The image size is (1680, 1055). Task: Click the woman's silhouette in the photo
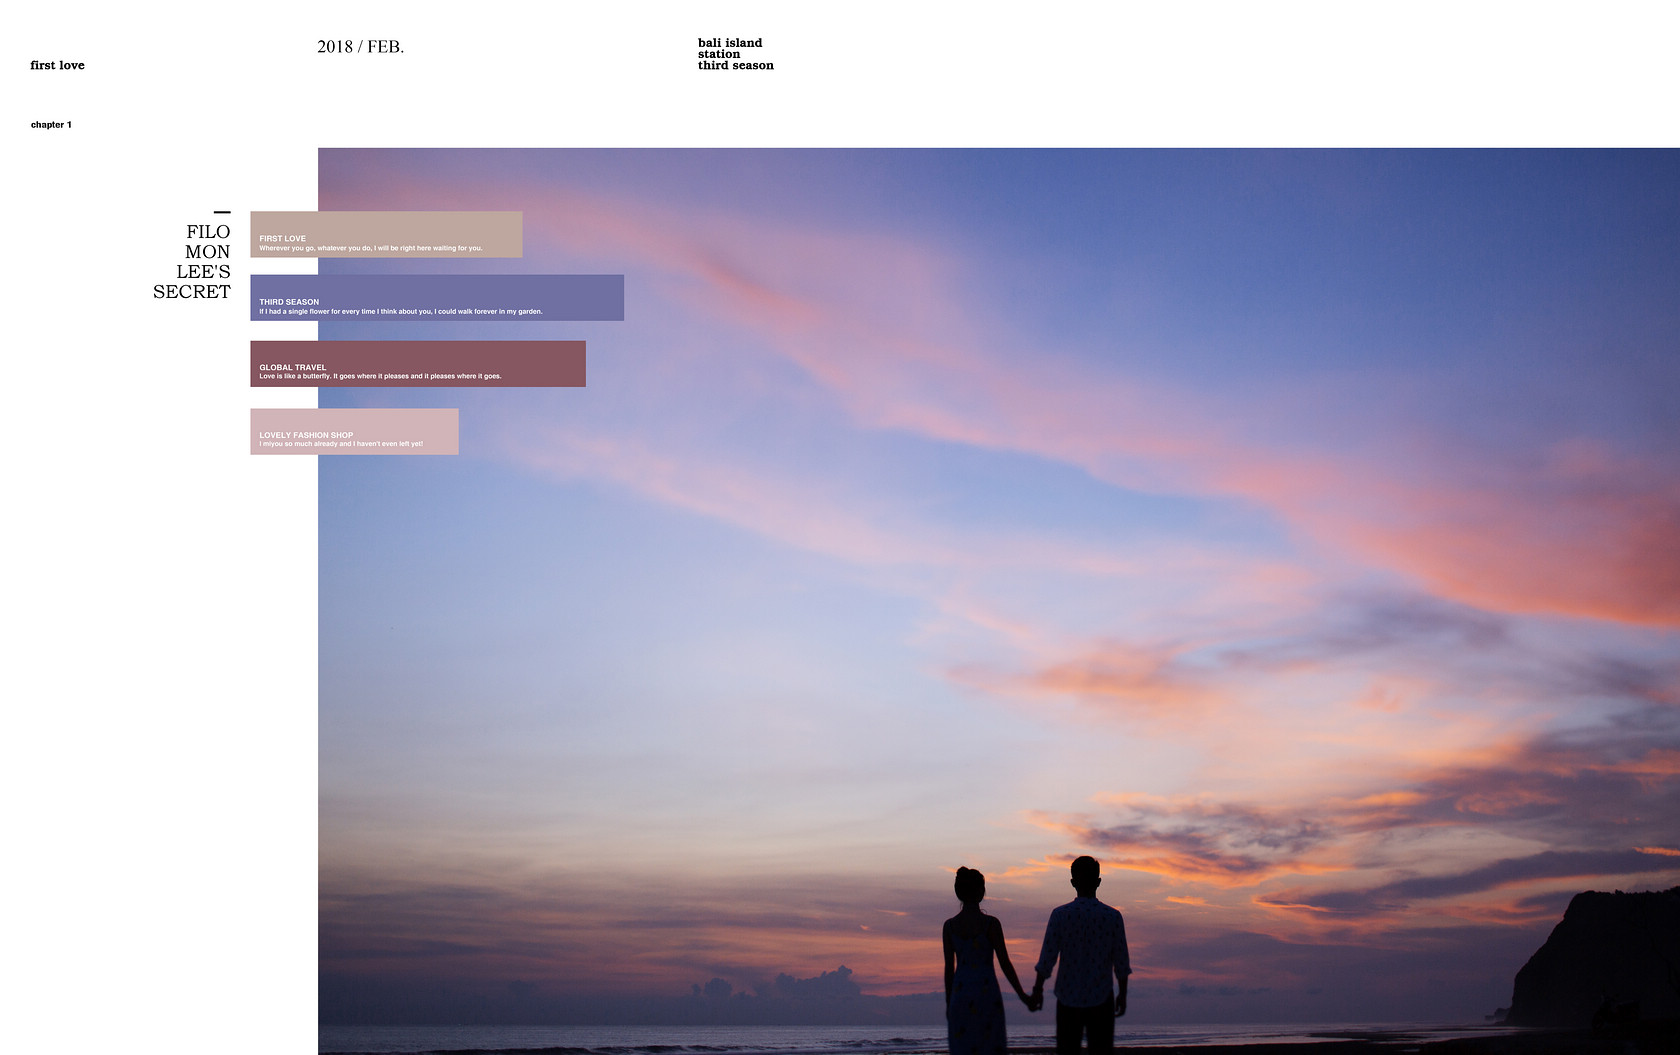tap(972, 960)
